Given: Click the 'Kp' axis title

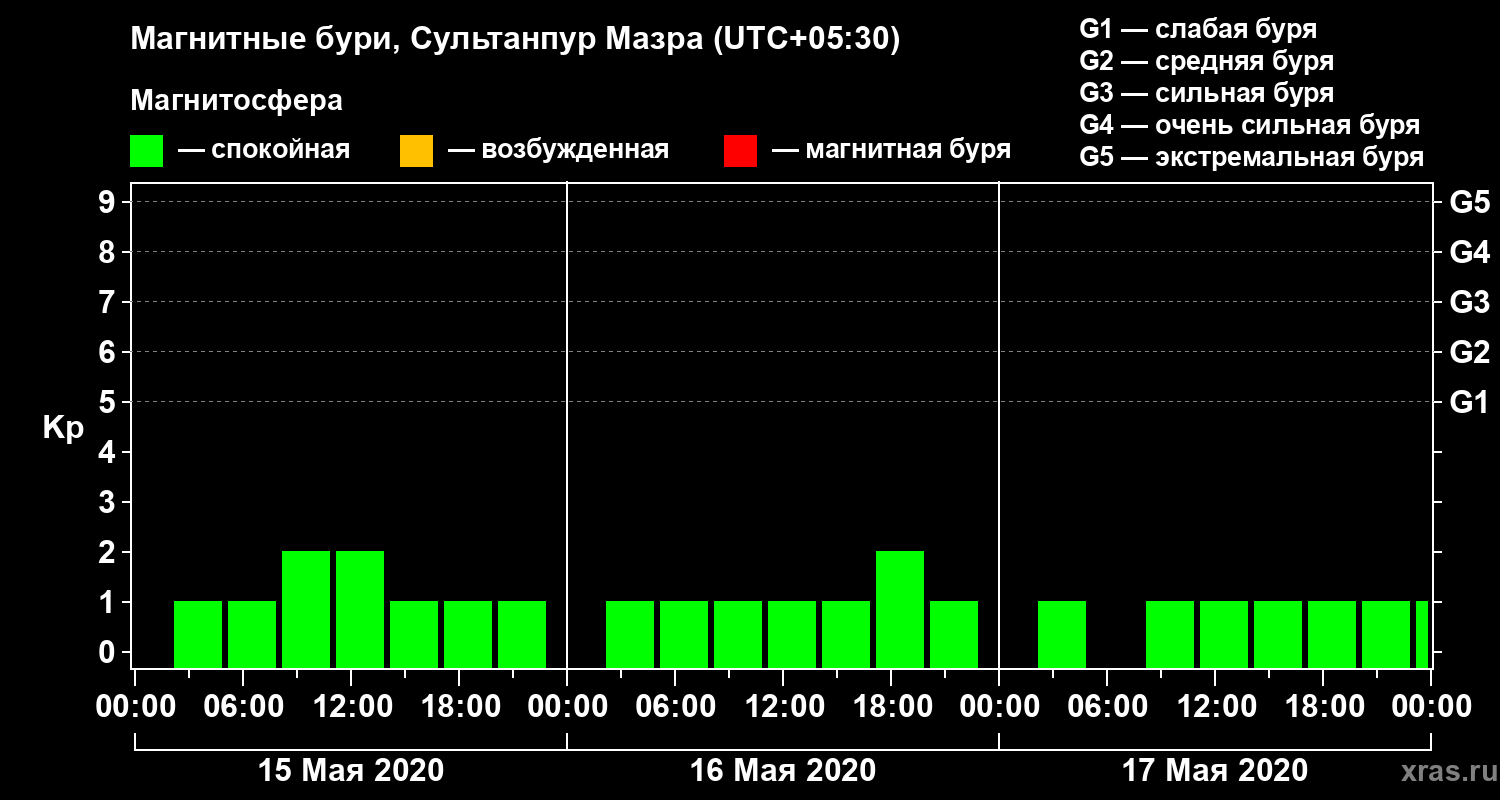Looking at the screenshot, I should point(63,428).
